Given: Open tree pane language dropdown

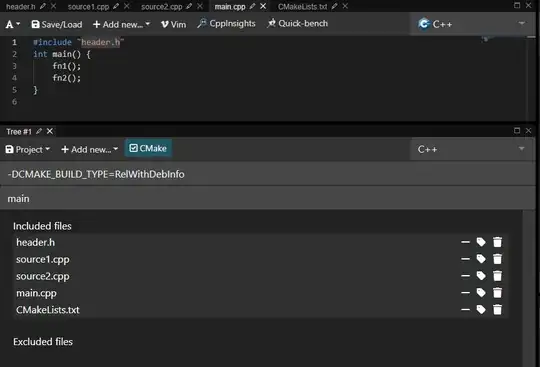Looking at the screenshot, I should (472, 149).
